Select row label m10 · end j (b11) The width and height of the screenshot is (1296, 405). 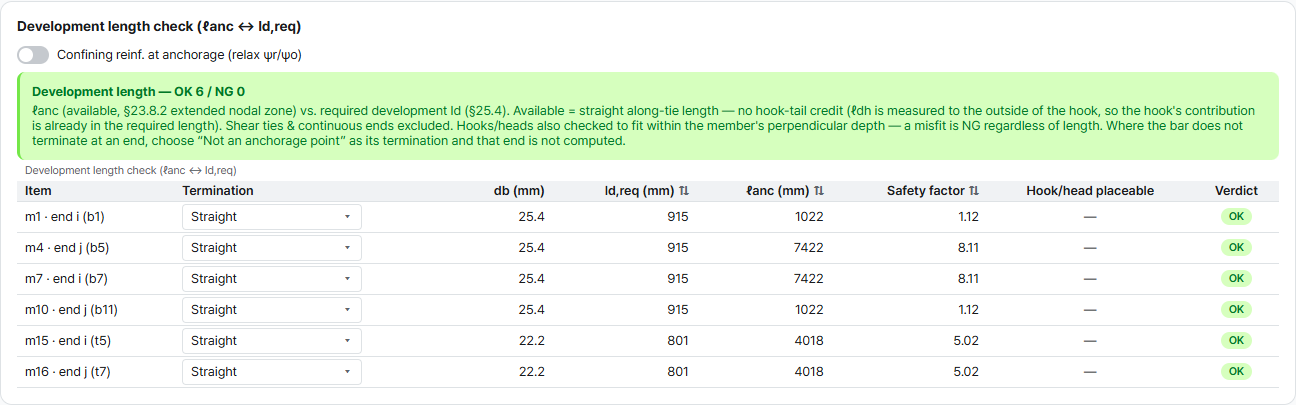coord(72,310)
